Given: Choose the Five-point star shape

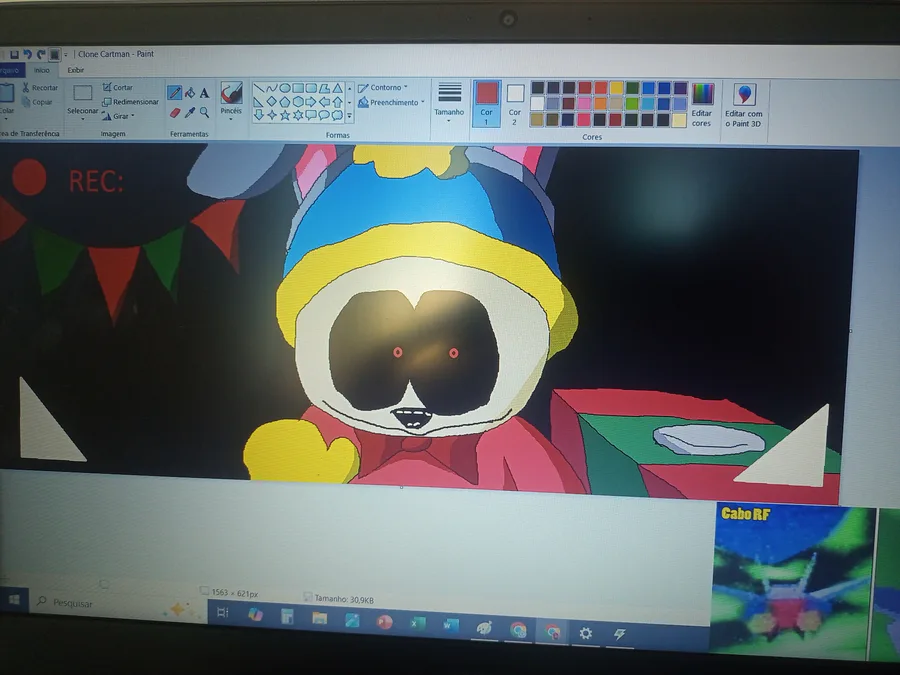Looking at the screenshot, I should coord(285,115).
